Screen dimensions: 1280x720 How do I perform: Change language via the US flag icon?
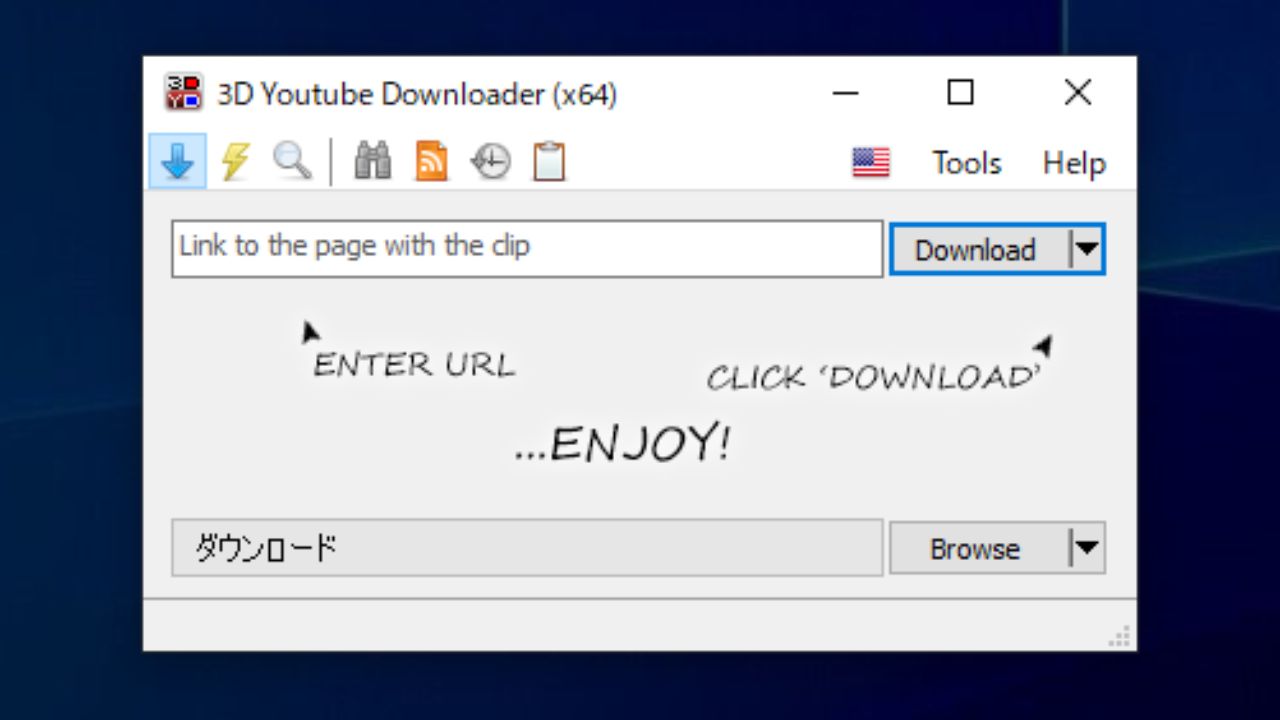pyautogui.click(x=871, y=162)
